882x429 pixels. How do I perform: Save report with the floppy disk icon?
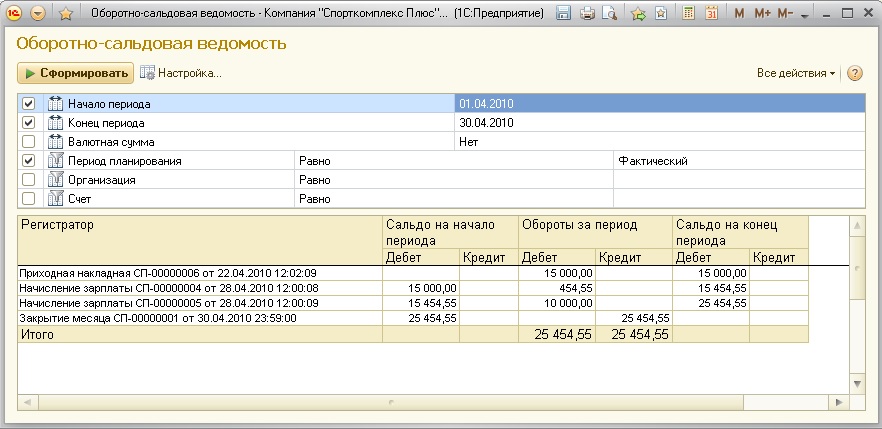pos(563,13)
